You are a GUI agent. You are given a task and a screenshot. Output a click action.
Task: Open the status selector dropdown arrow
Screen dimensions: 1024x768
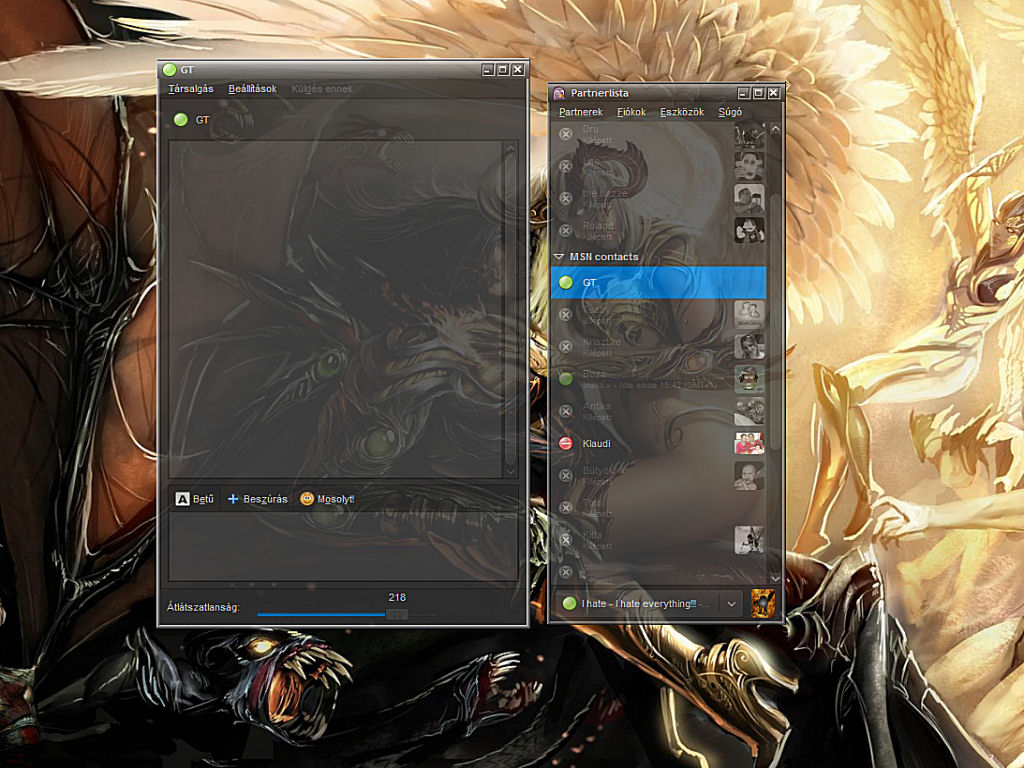tap(732, 604)
